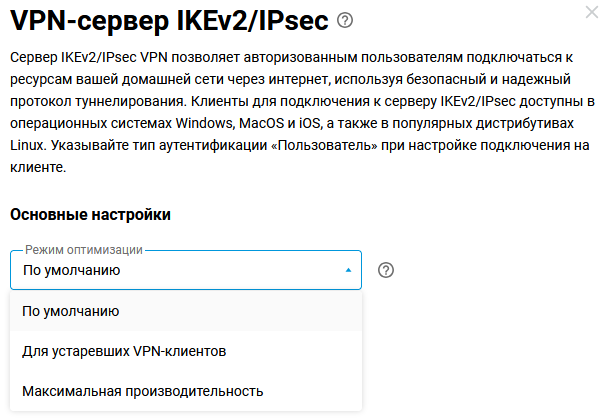The height and width of the screenshot is (420, 605).
Task: Choose 'Для устаревших VPN-клиентов' option
Action: 124,351
